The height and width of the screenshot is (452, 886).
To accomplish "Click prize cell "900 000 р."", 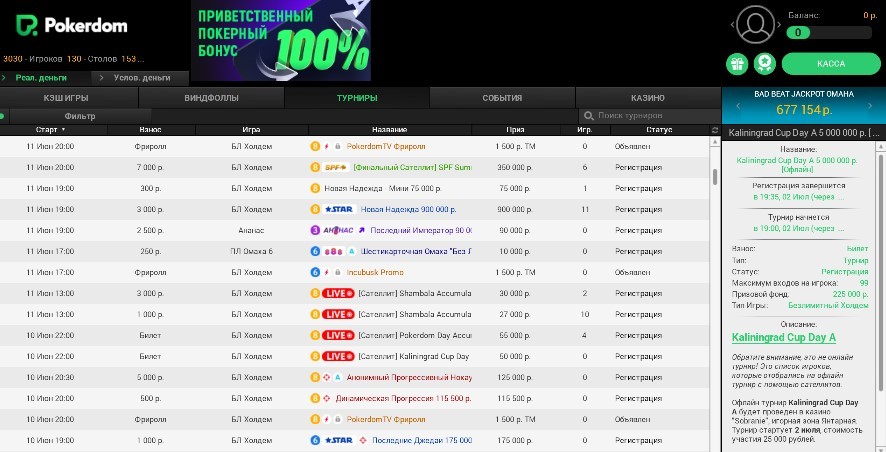I will click(x=515, y=209).
